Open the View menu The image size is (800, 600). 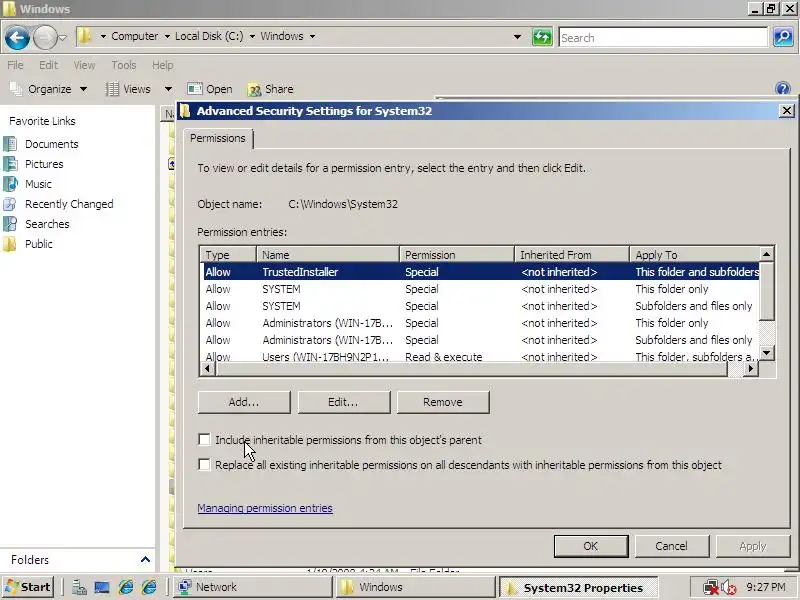point(84,65)
